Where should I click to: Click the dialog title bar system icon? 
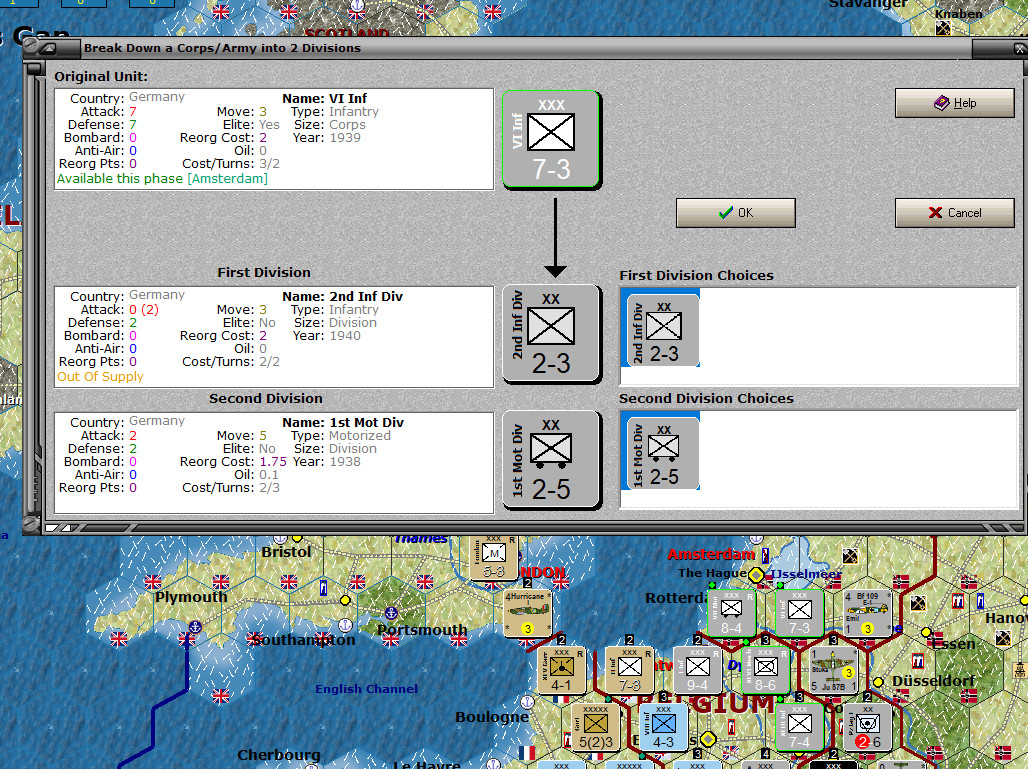click(47, 48)
